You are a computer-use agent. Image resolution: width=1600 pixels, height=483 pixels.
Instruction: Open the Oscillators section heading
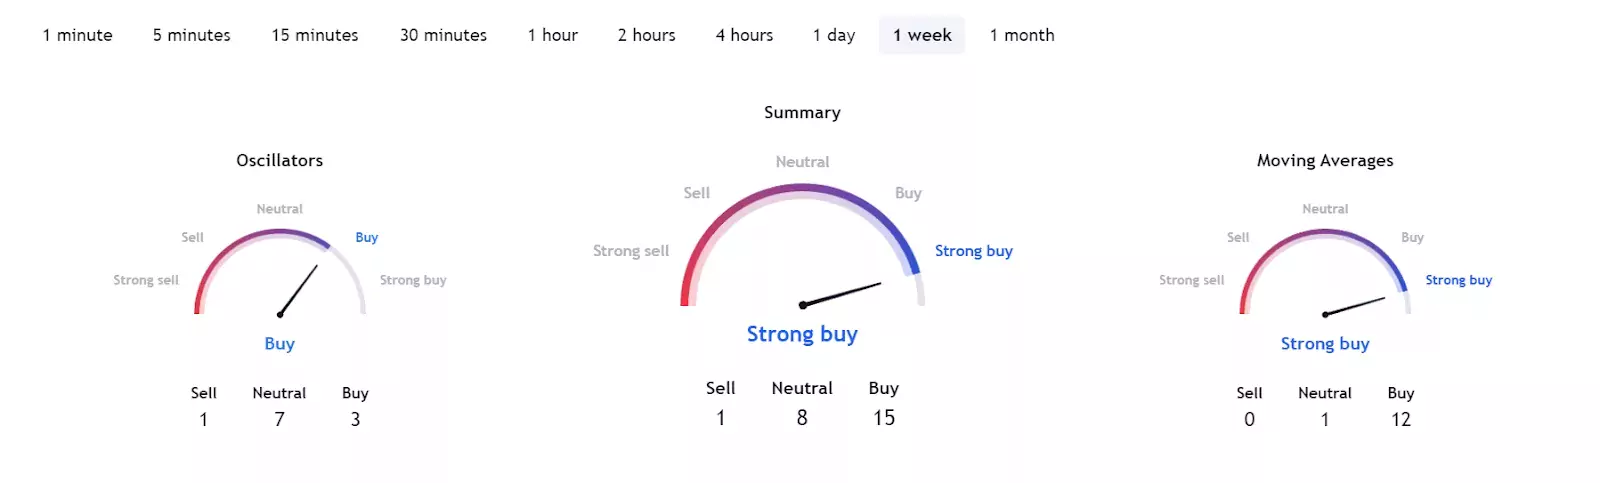[279, 160]
